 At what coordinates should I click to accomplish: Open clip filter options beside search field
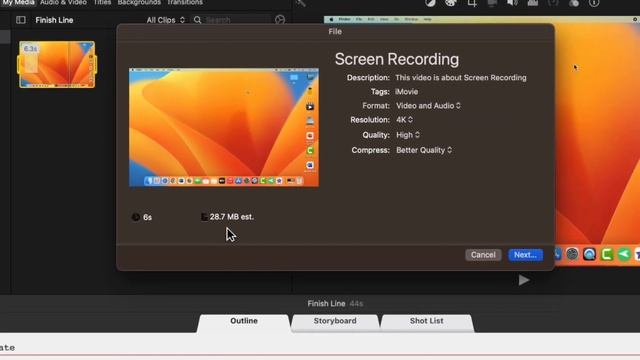(280, 20)
